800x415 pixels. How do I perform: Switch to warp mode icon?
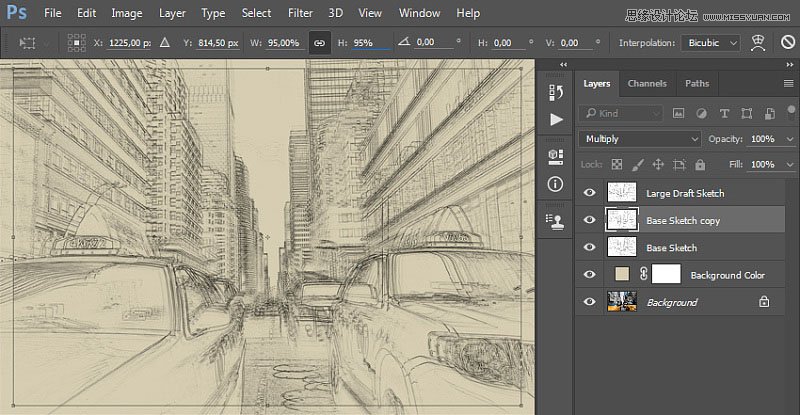[x=758, y=43]
